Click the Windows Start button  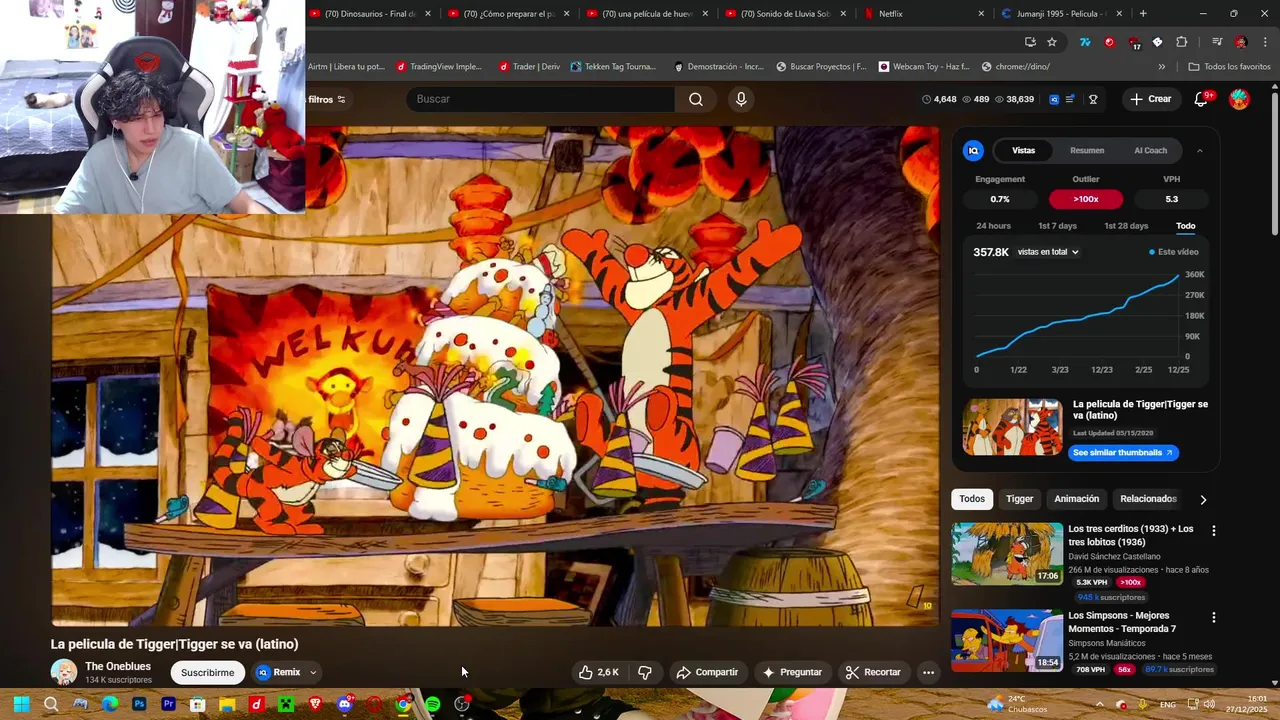(x=21, y=704)
